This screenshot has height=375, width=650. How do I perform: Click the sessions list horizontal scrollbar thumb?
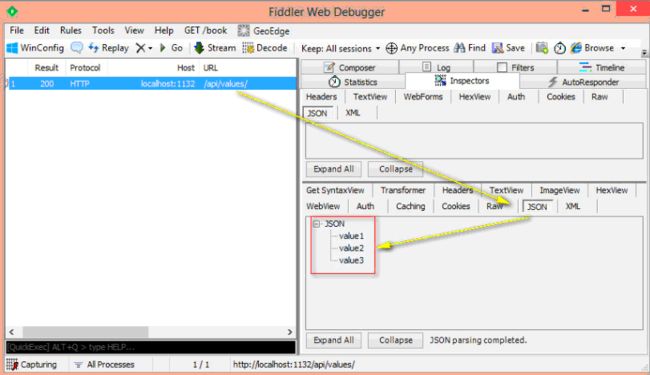click(x=85, y=331)
